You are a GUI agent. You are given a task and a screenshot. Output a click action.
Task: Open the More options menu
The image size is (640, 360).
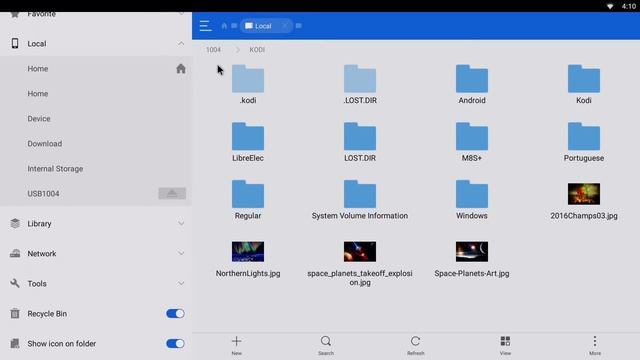tap(595, 345)
